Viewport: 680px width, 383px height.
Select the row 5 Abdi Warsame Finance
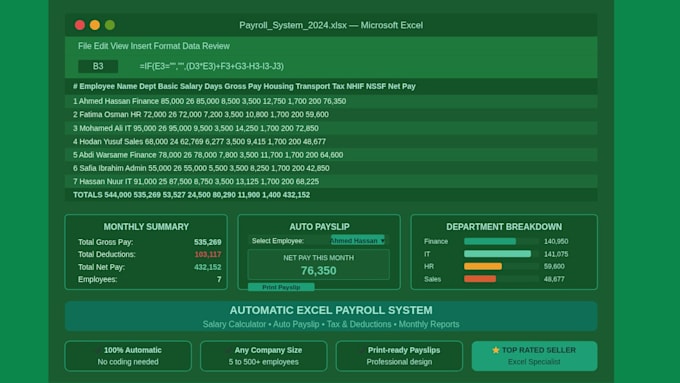click(x=331, y=155)
